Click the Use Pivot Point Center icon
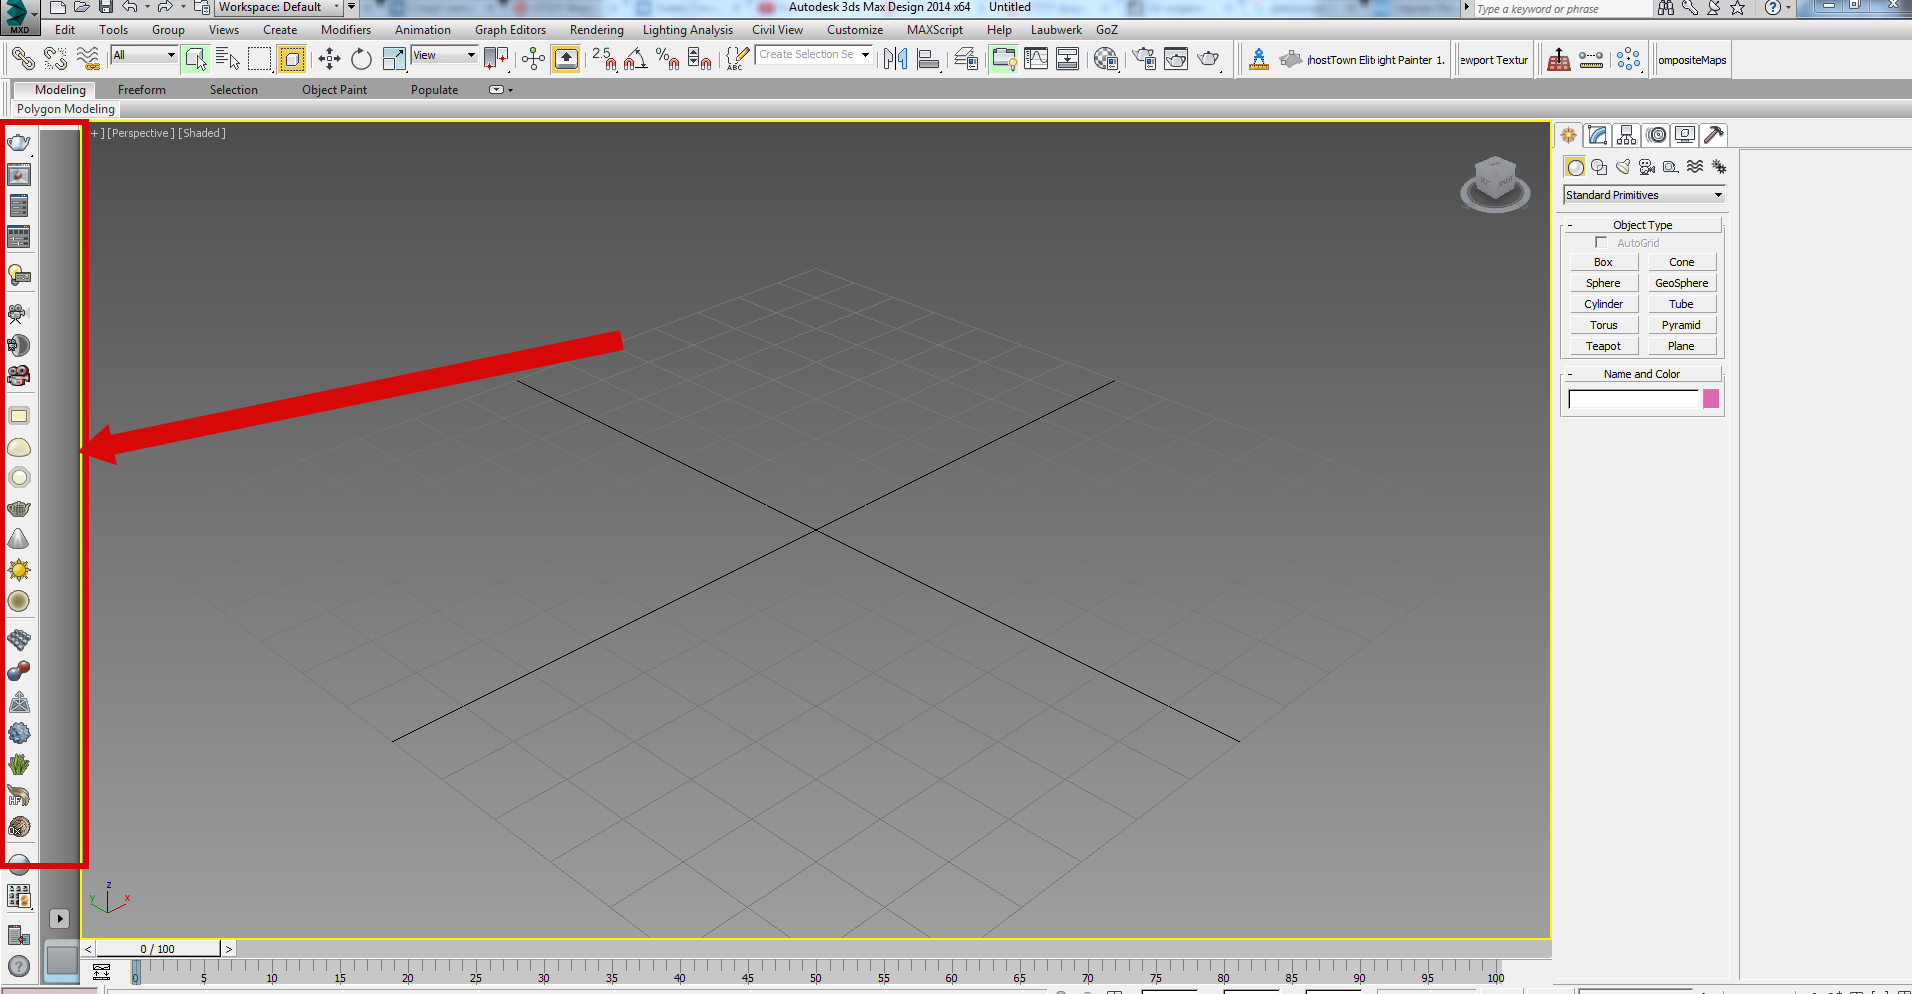Screen dimensions: 1912x994 coord(496,59)
